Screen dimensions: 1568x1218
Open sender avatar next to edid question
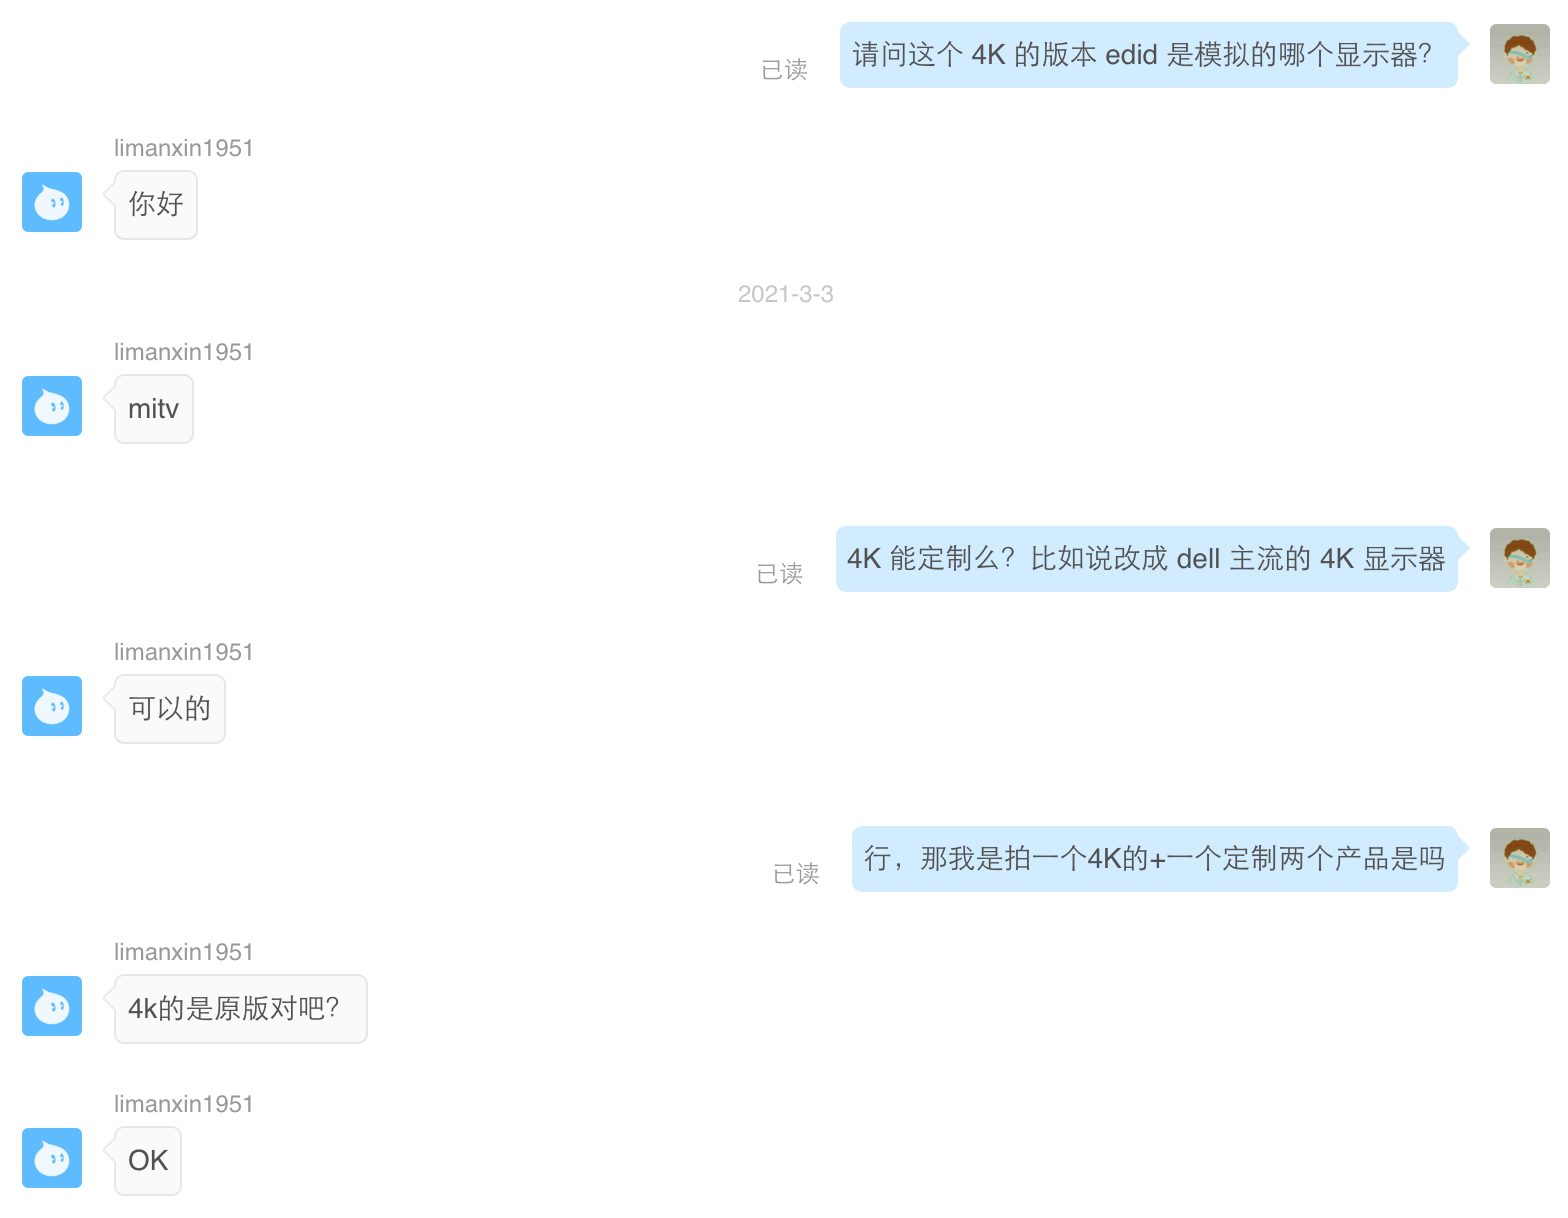(x=1520, y=54)
